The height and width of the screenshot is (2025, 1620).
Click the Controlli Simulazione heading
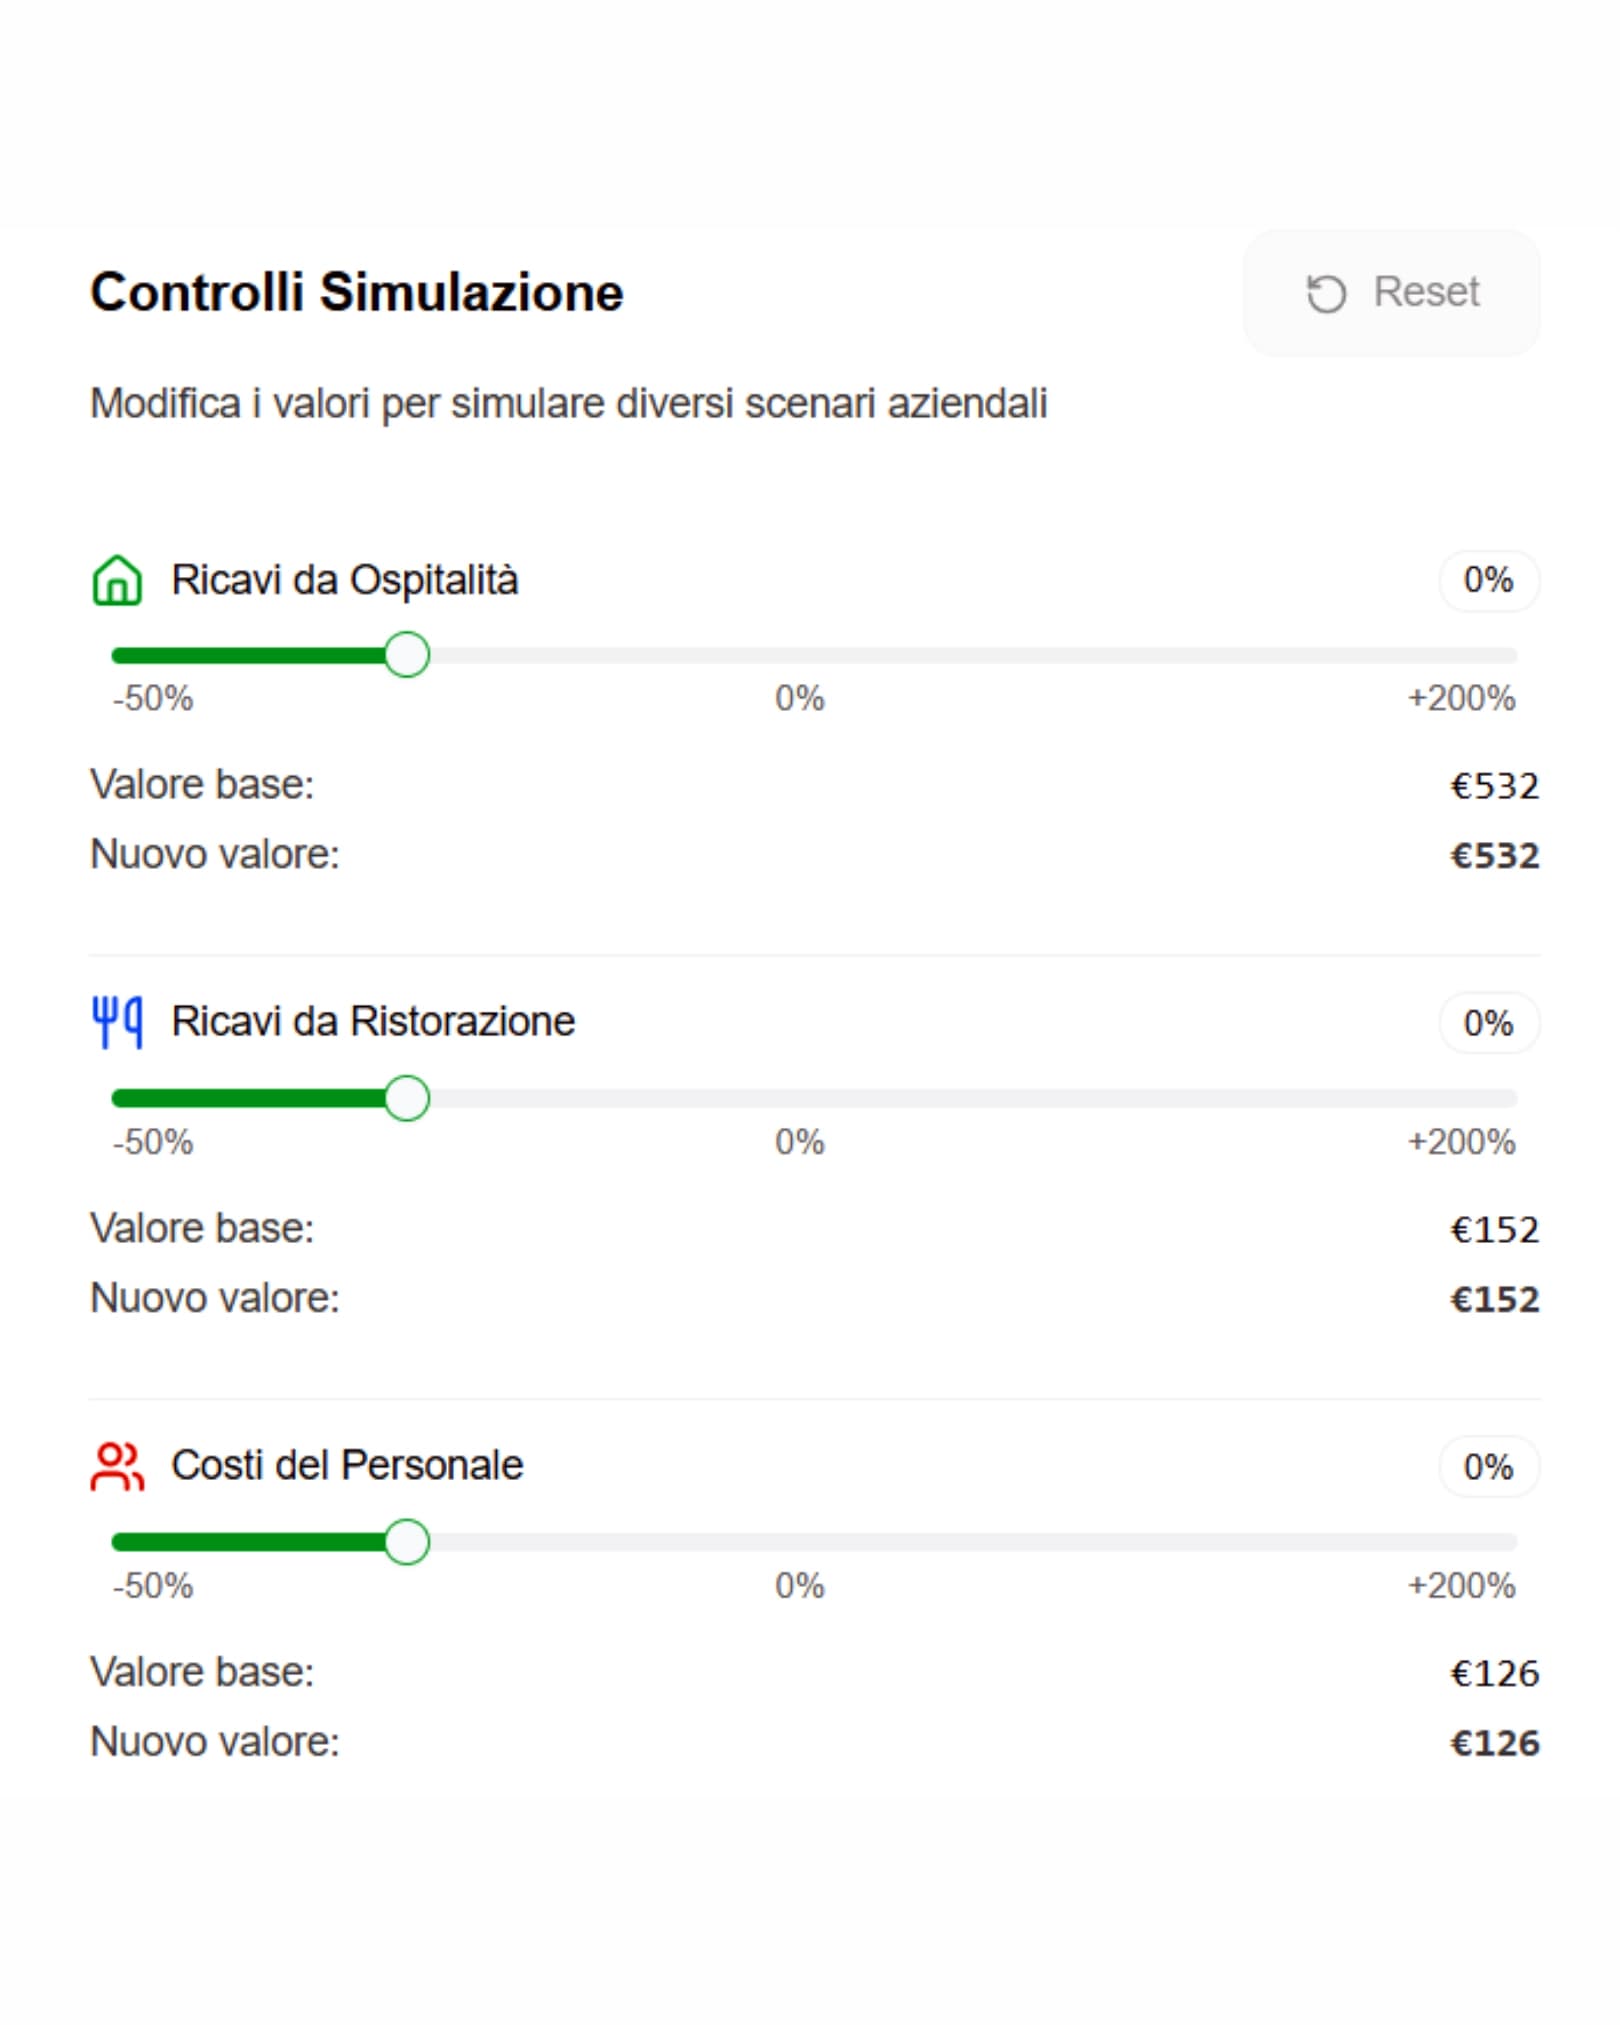coord(357,293)
